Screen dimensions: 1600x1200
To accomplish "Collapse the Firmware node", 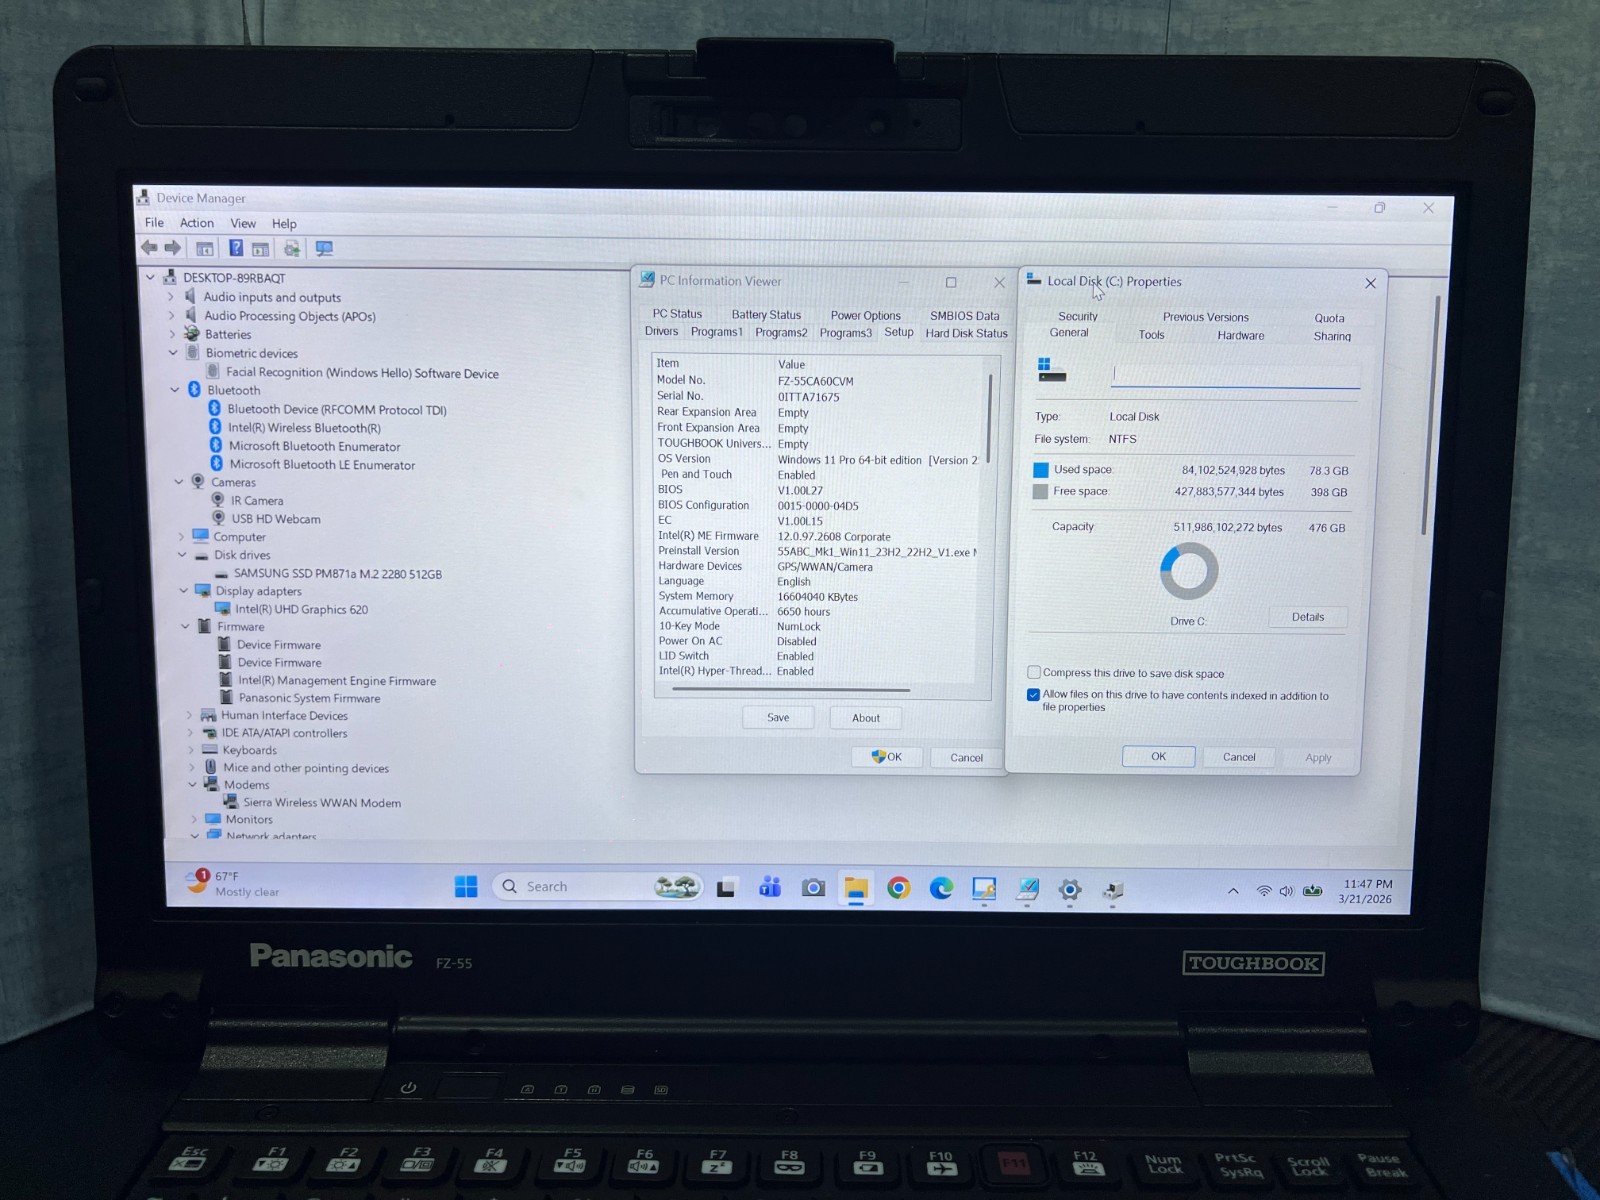I will click(185, 627).
